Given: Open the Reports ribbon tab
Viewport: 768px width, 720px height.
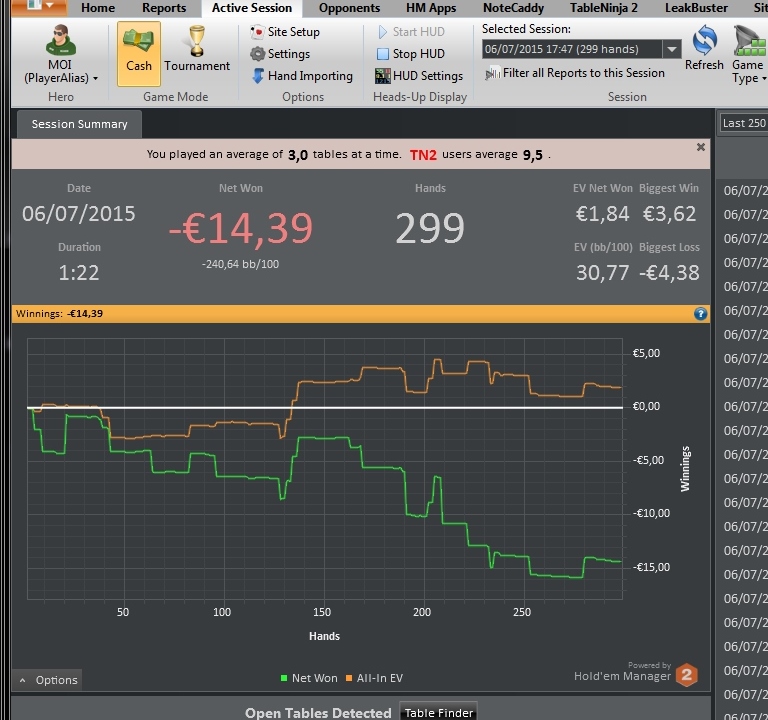Looking at the screenshot, I should [164, 8].
